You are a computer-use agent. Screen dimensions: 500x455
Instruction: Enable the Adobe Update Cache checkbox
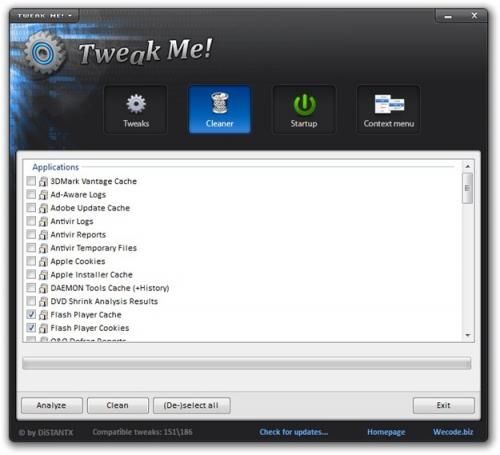[x=31, y=208]
